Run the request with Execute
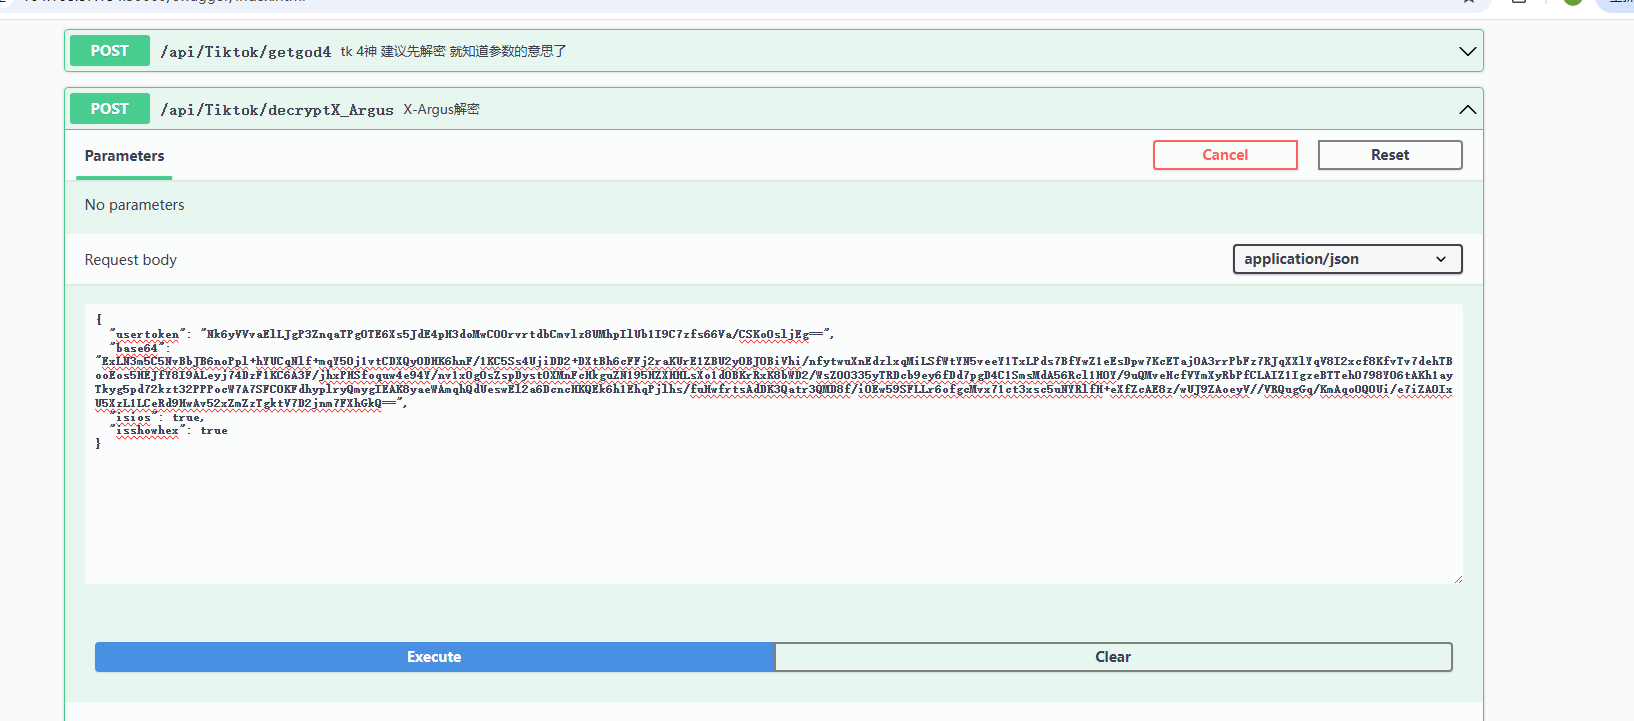The image size is (1634, 721). 434,657
